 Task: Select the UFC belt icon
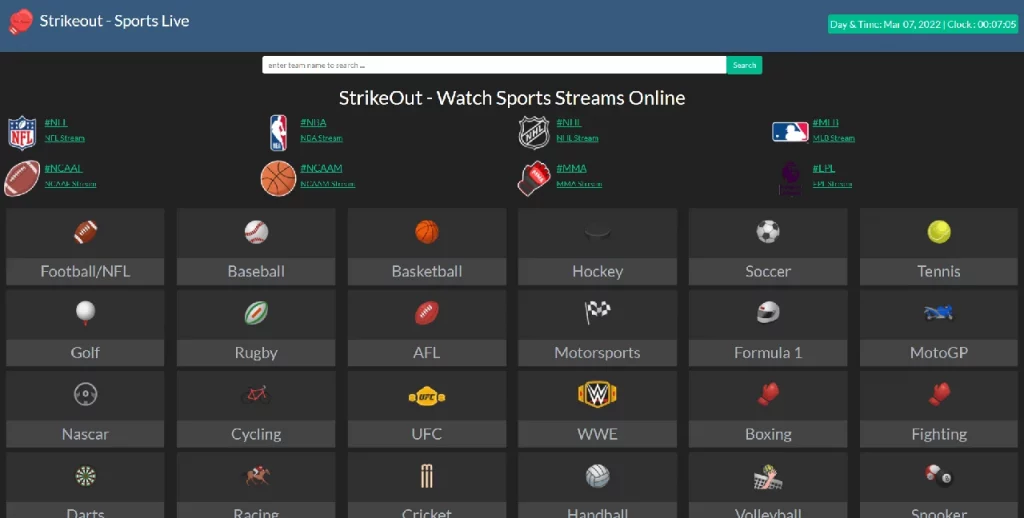[x=427, y=396]
